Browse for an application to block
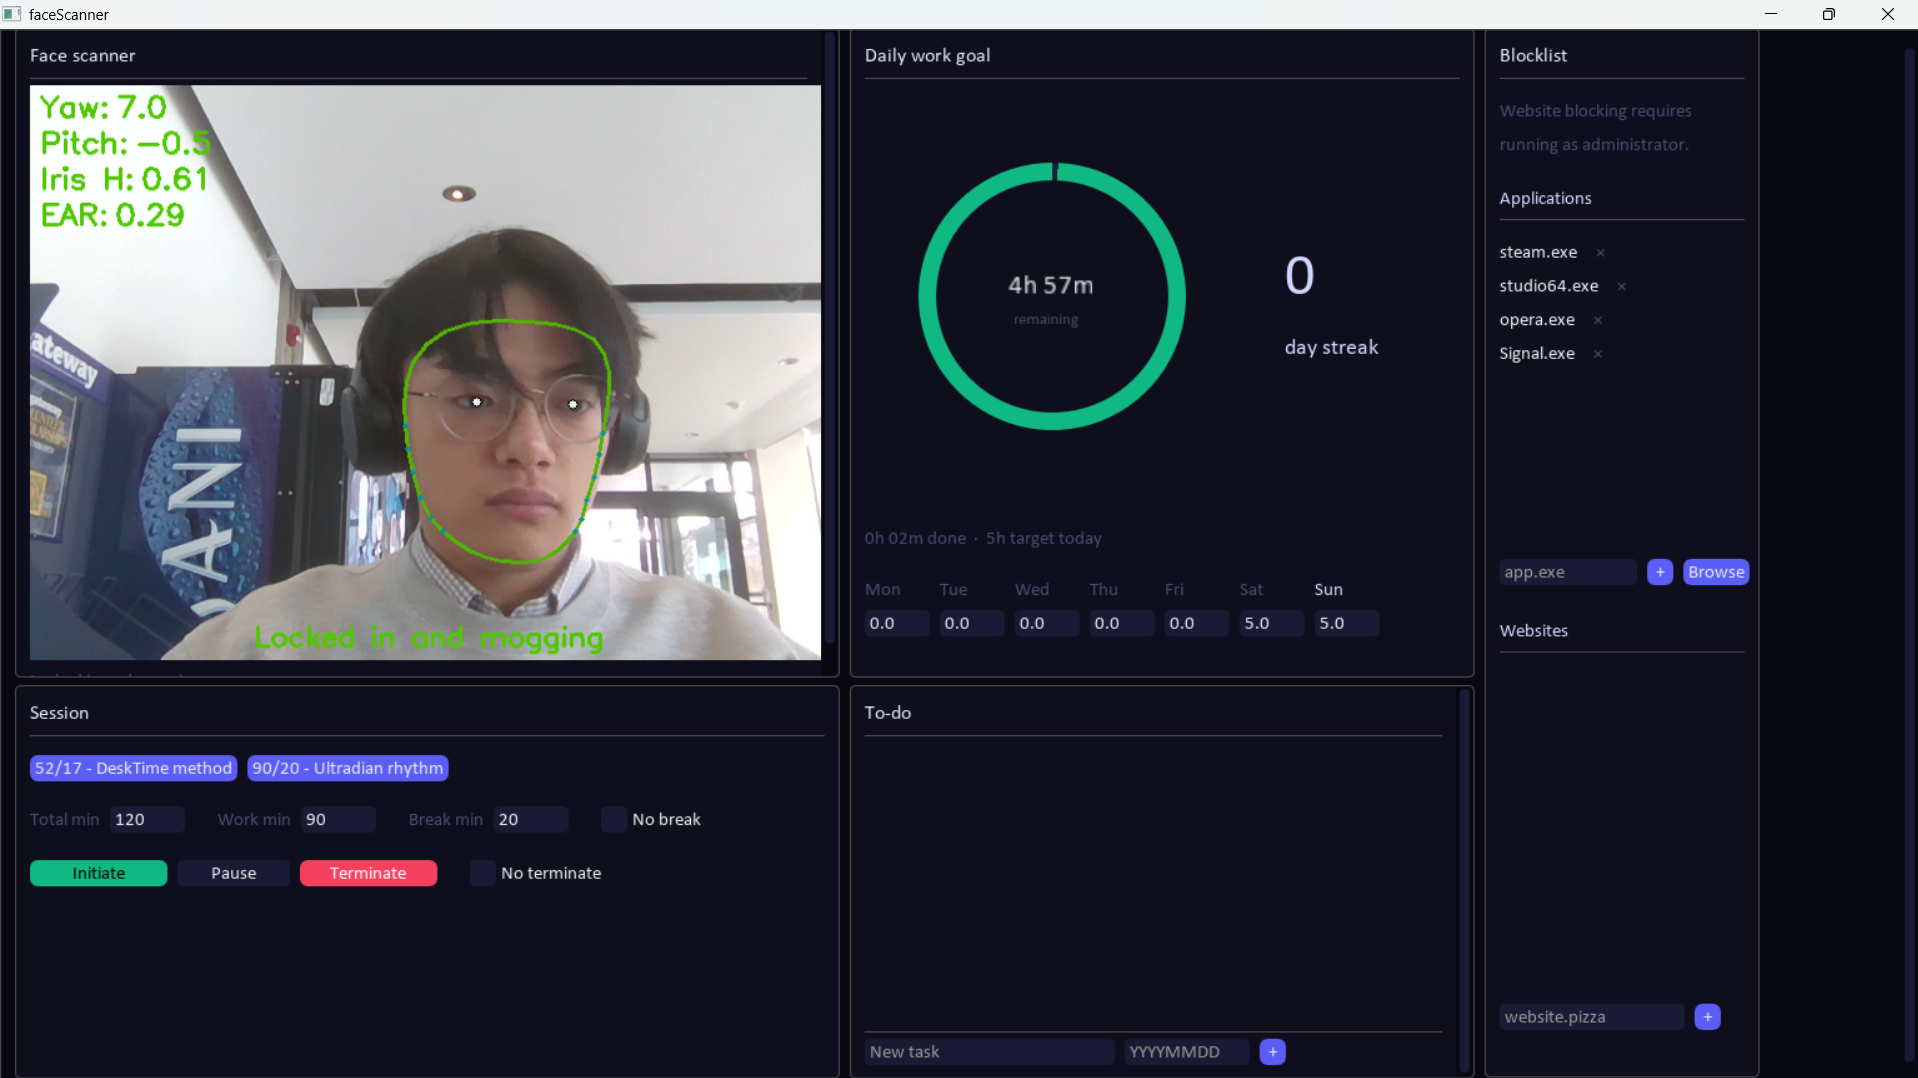The width and height of the screenshot is (1918, 1078). click(1716, 572)
